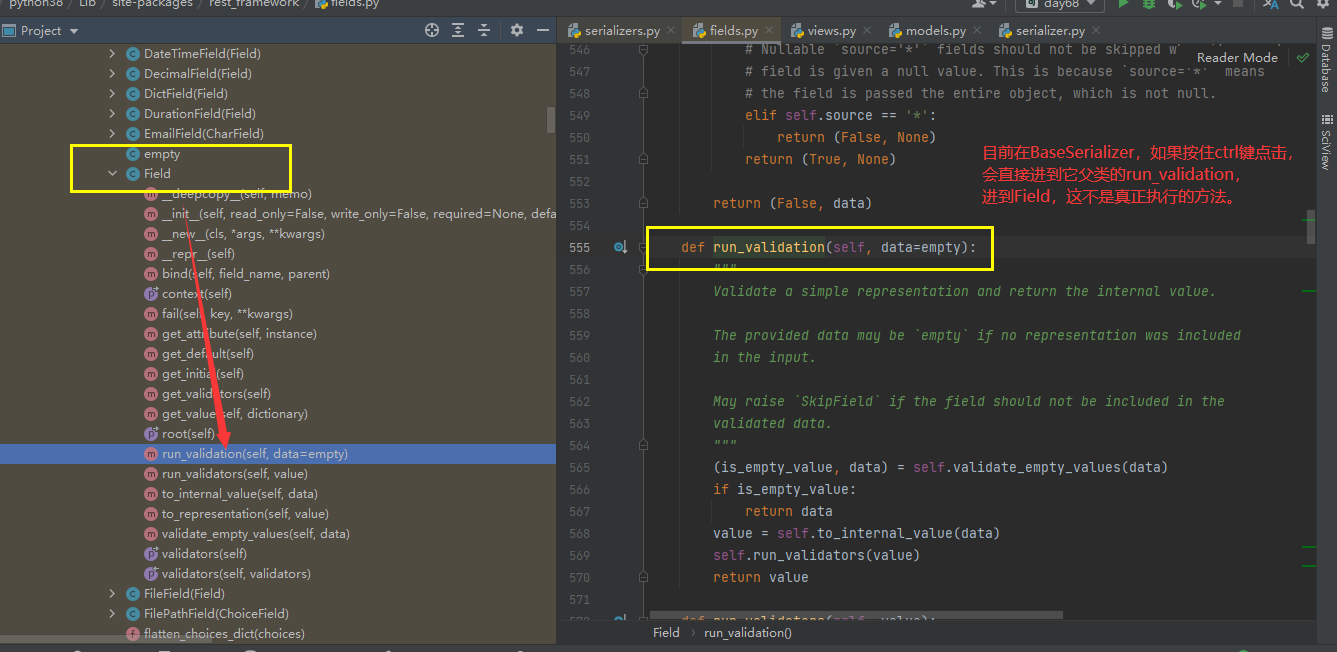Viewport: 1337px width, 652px height.
Task: Run the day68 configuration
Action: click(x=1123, y=5)
